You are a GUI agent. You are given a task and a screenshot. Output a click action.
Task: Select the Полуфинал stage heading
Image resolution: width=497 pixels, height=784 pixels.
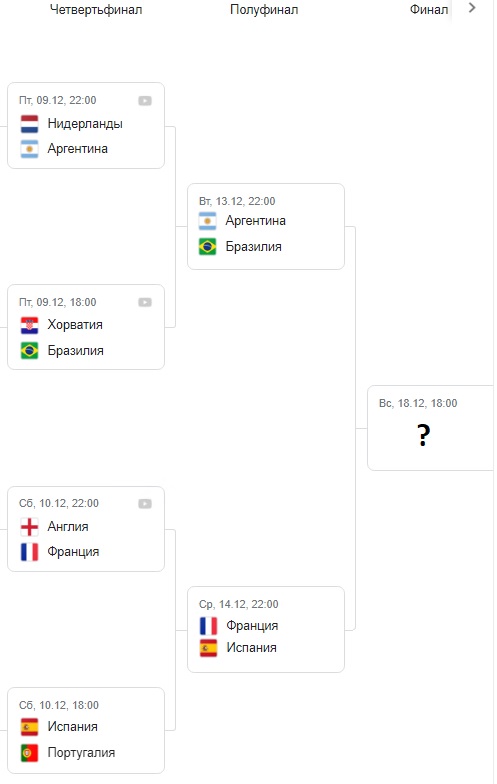click(264, 10)
